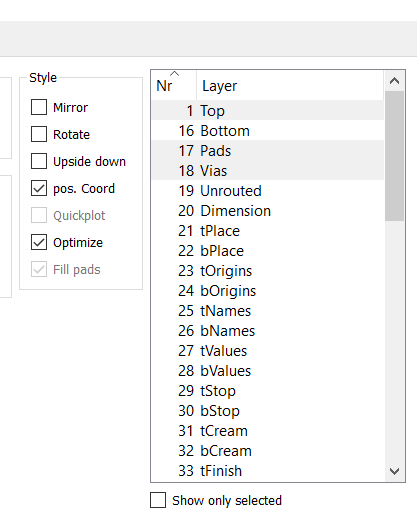Viewport: 417px width, 517px height.
Task: Select the 25 tNames layer
Action: tap(268, 310)
